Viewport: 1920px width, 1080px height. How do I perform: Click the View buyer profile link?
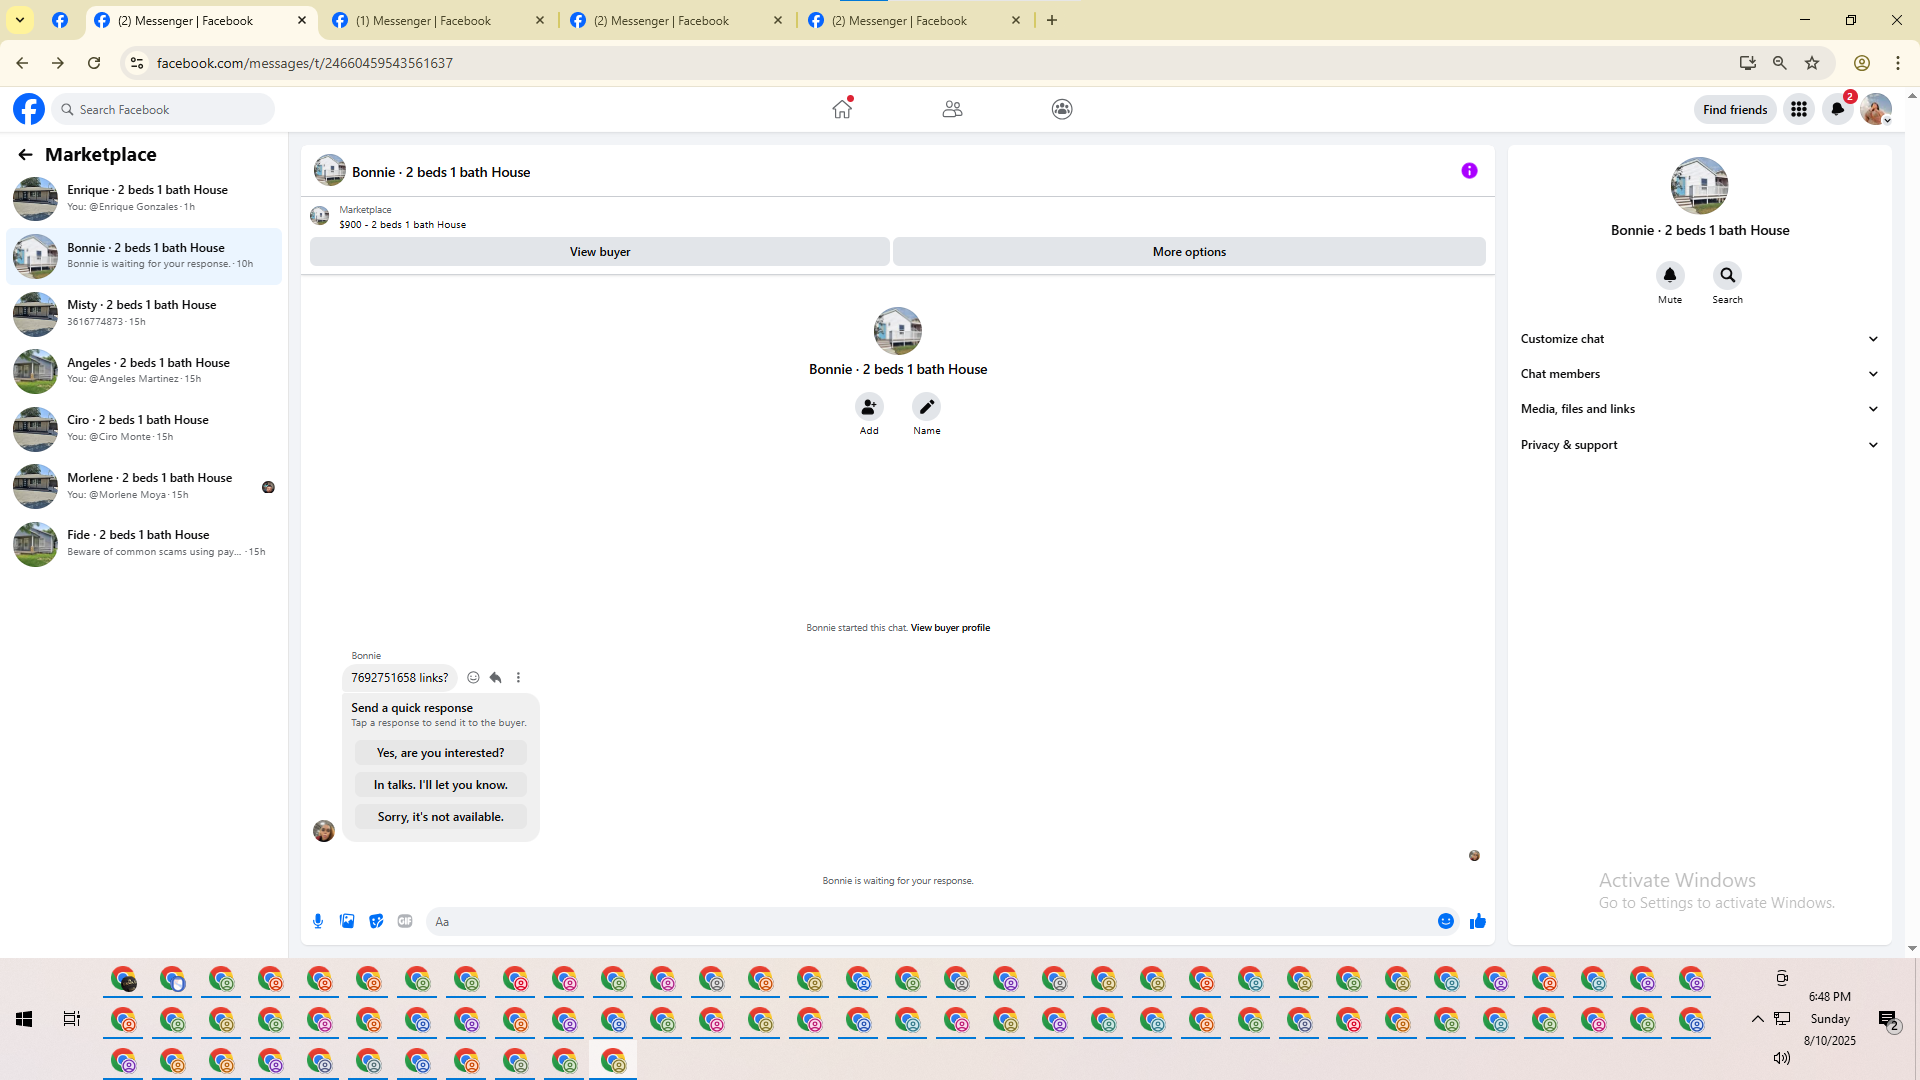tap(950, 628)
